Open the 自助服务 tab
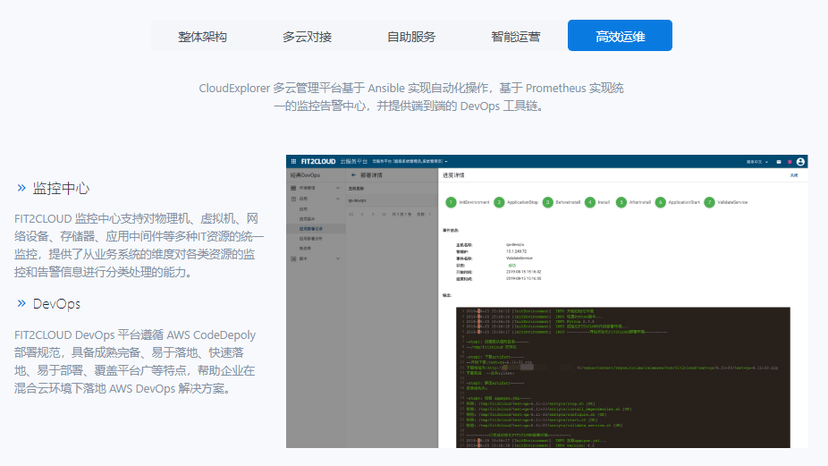 411,36
